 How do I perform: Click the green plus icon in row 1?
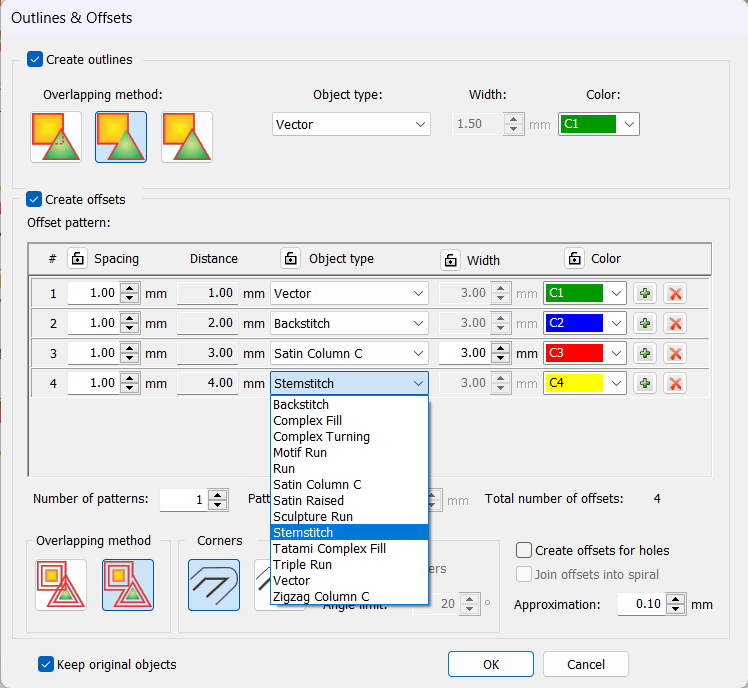point(646,294)
